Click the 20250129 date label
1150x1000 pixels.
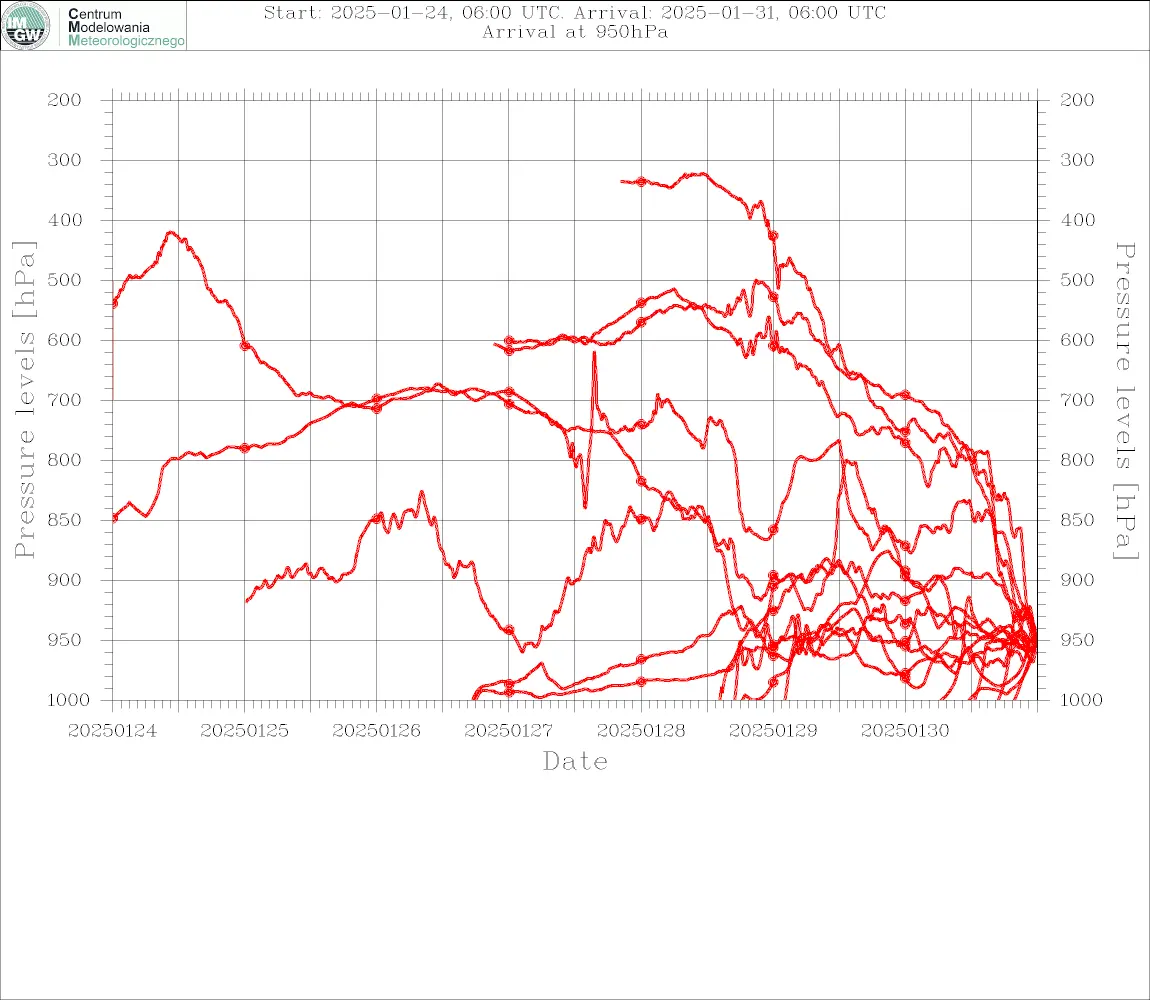point(773,731)
